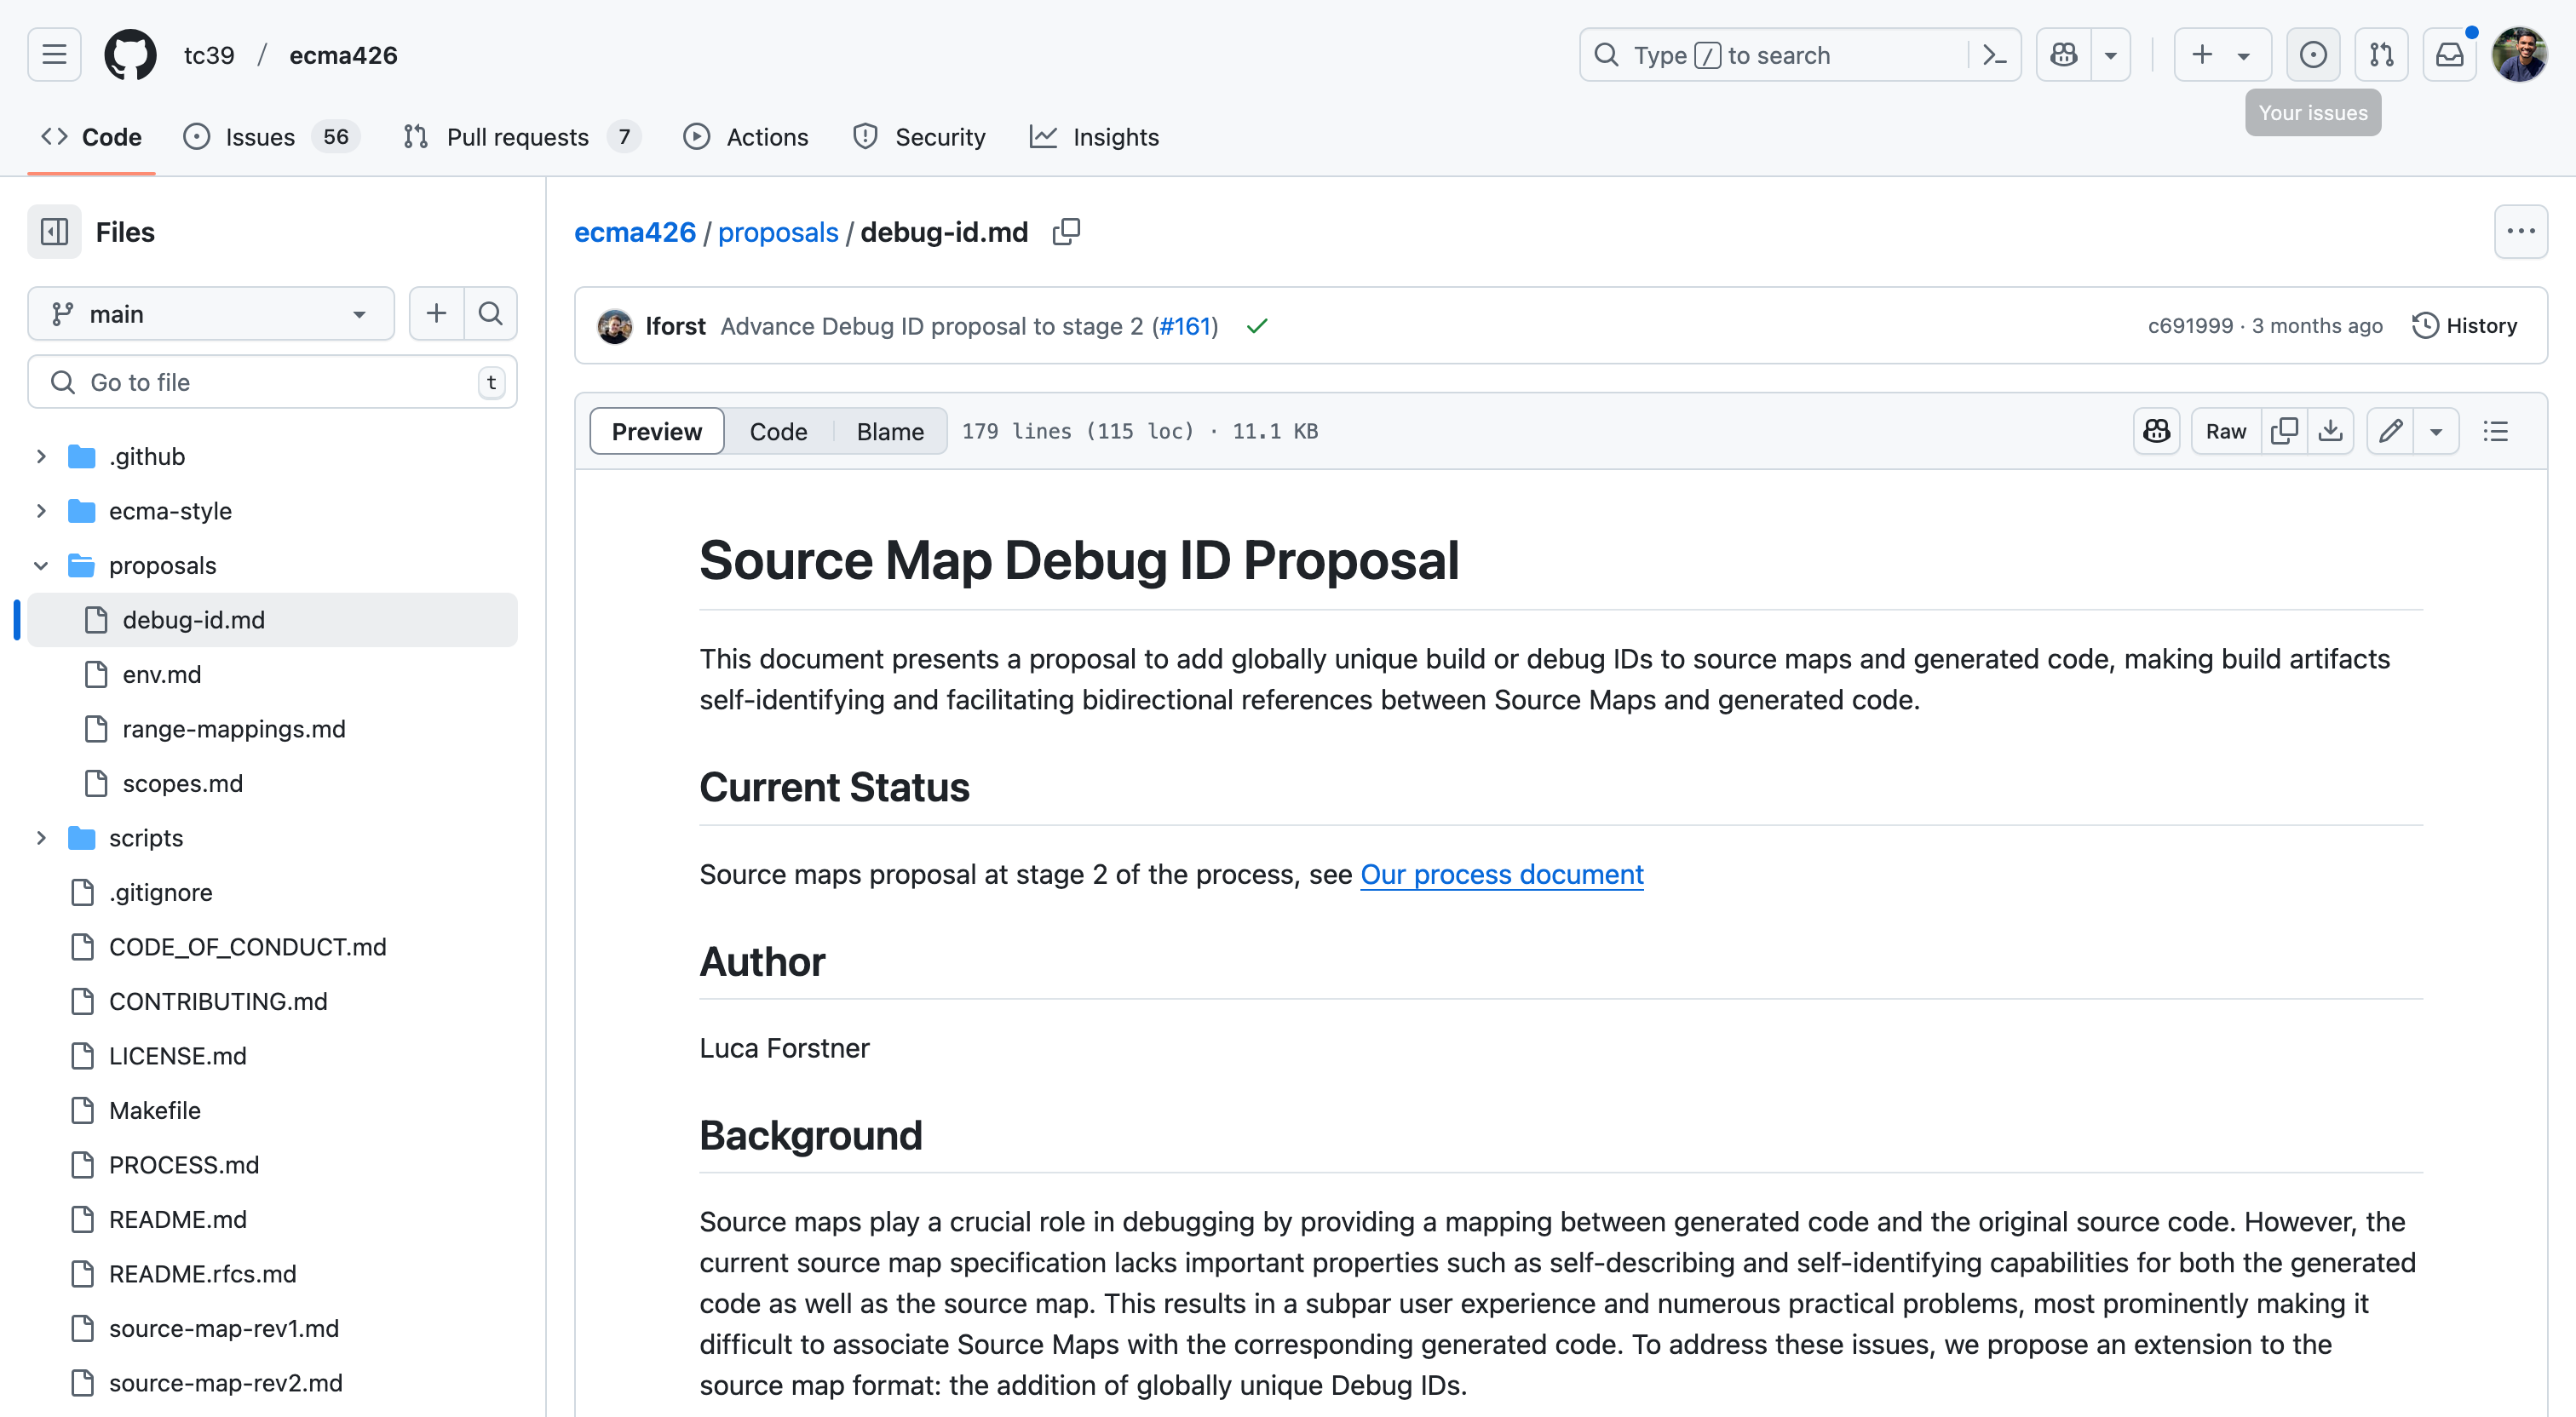Download the raw file icon
The image size is (2576, 1417).
coord(2330,431)
